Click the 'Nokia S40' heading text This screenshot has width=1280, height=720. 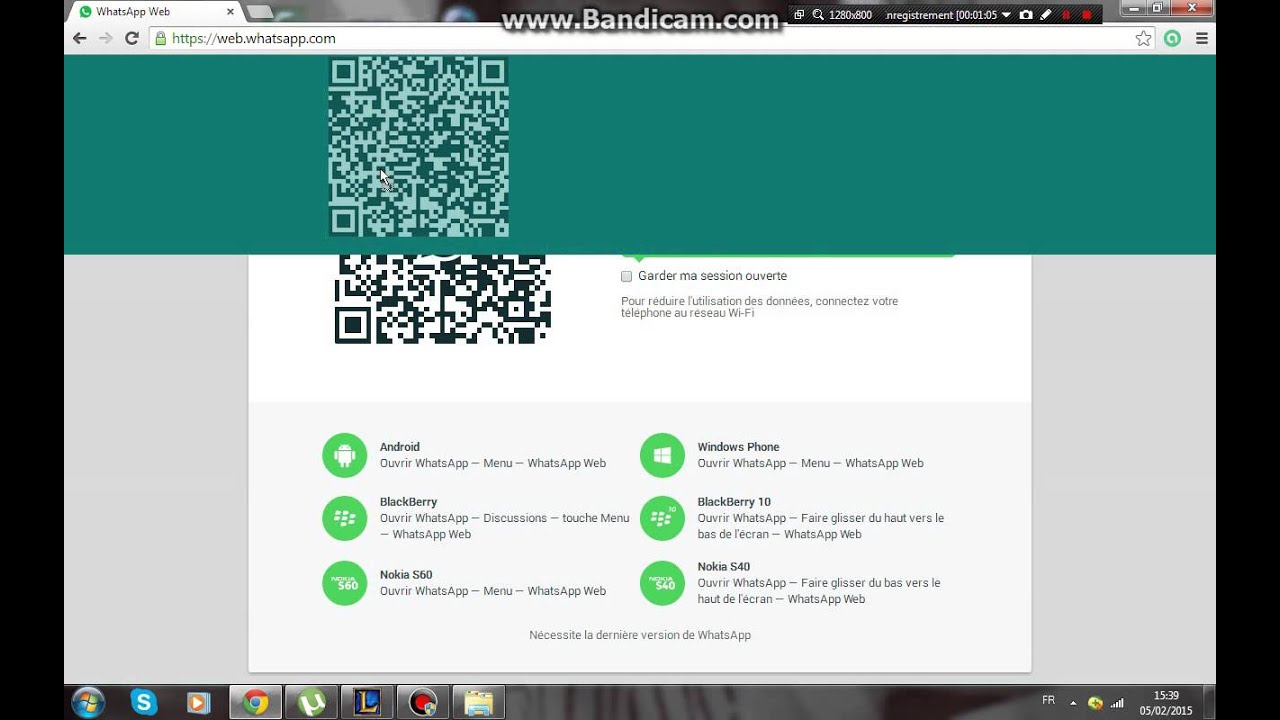724,567
